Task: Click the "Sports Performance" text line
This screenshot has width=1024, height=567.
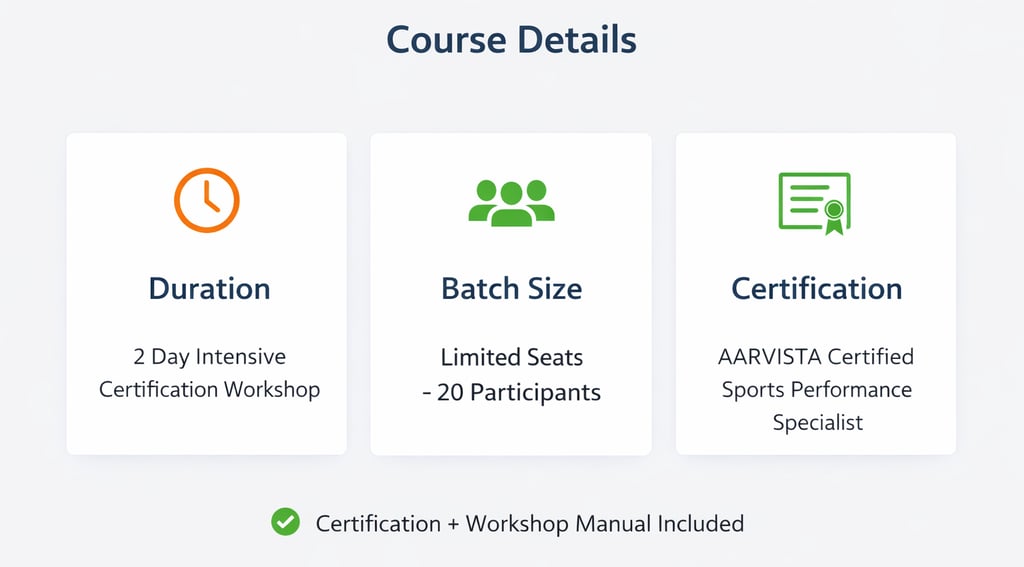Action: point(816,389)
